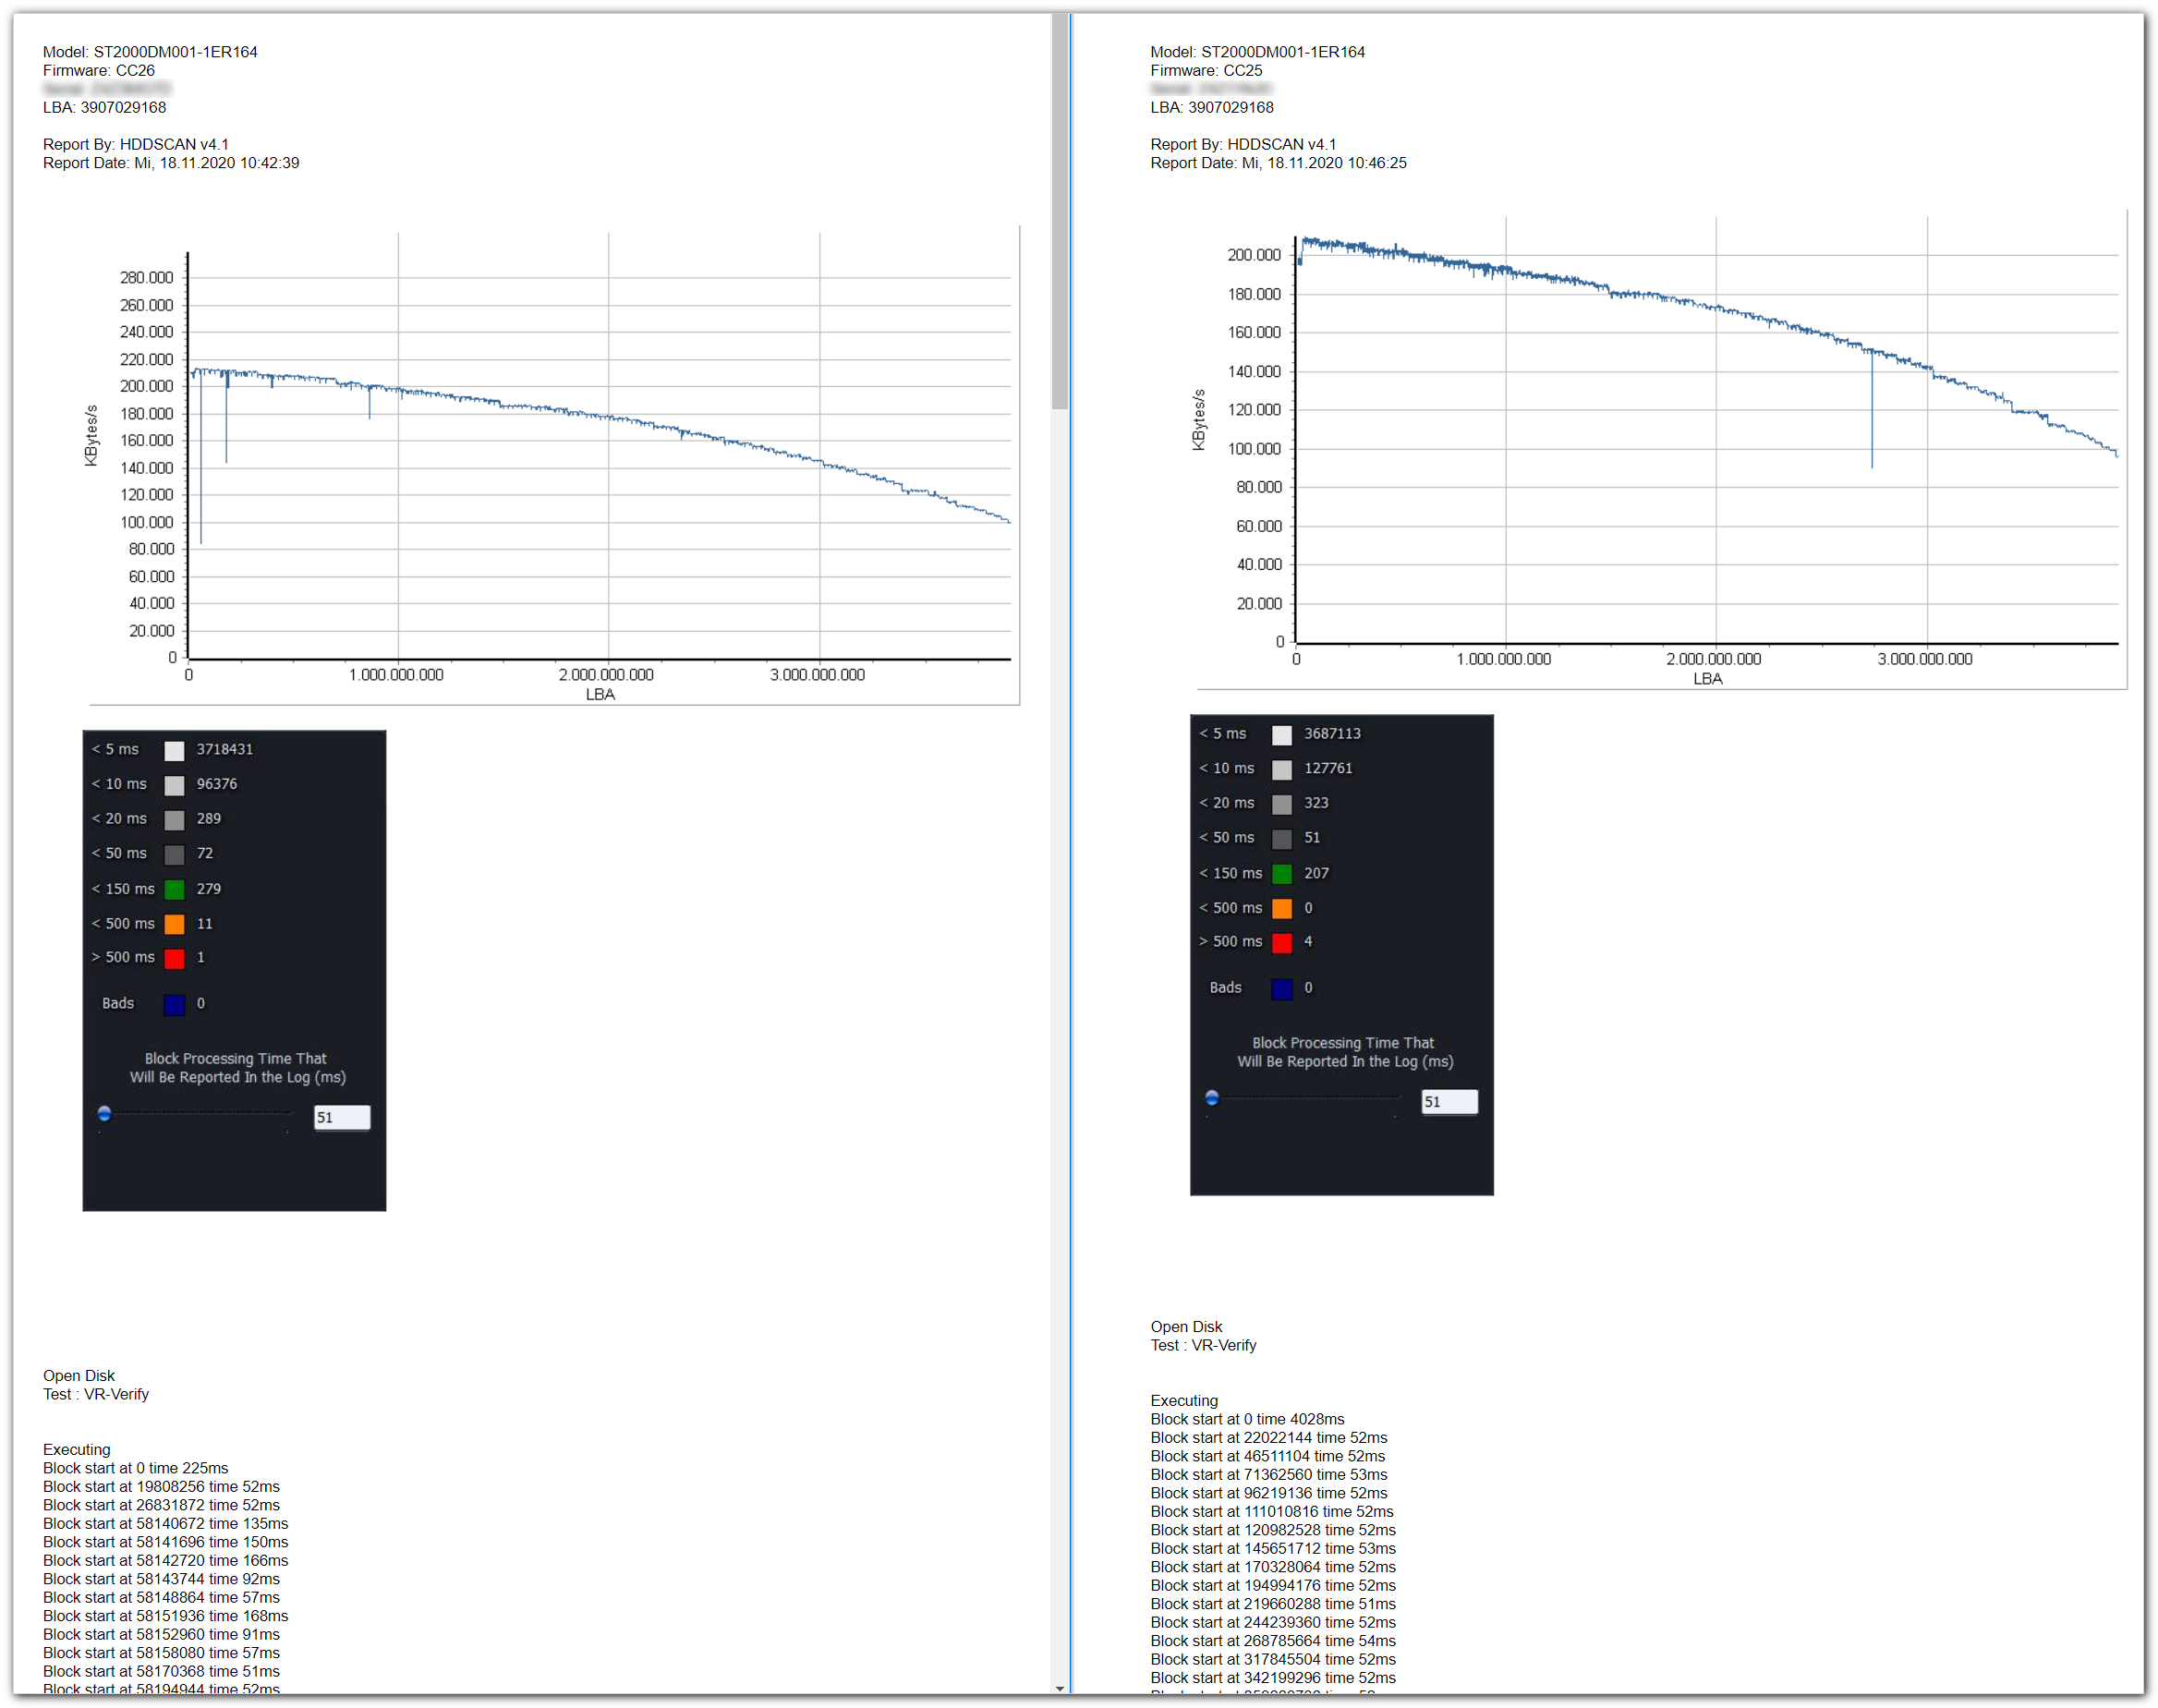Click the red >500 ms swatch in left report

(174, 958)
